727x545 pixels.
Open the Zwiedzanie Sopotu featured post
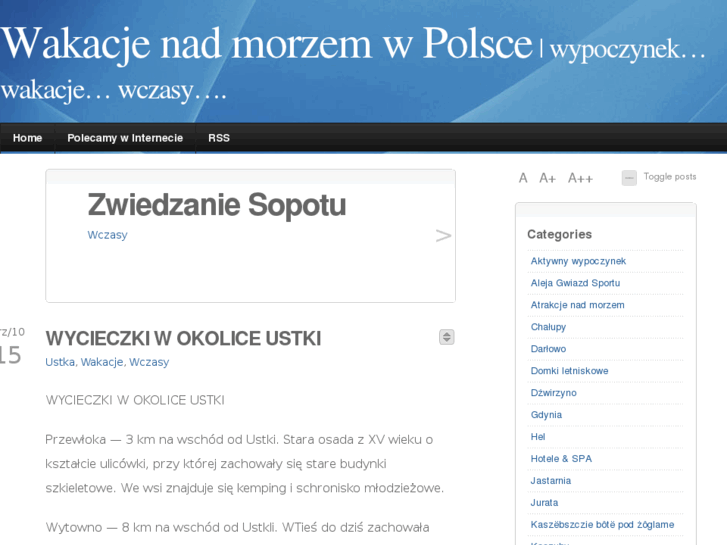point(217,205)
